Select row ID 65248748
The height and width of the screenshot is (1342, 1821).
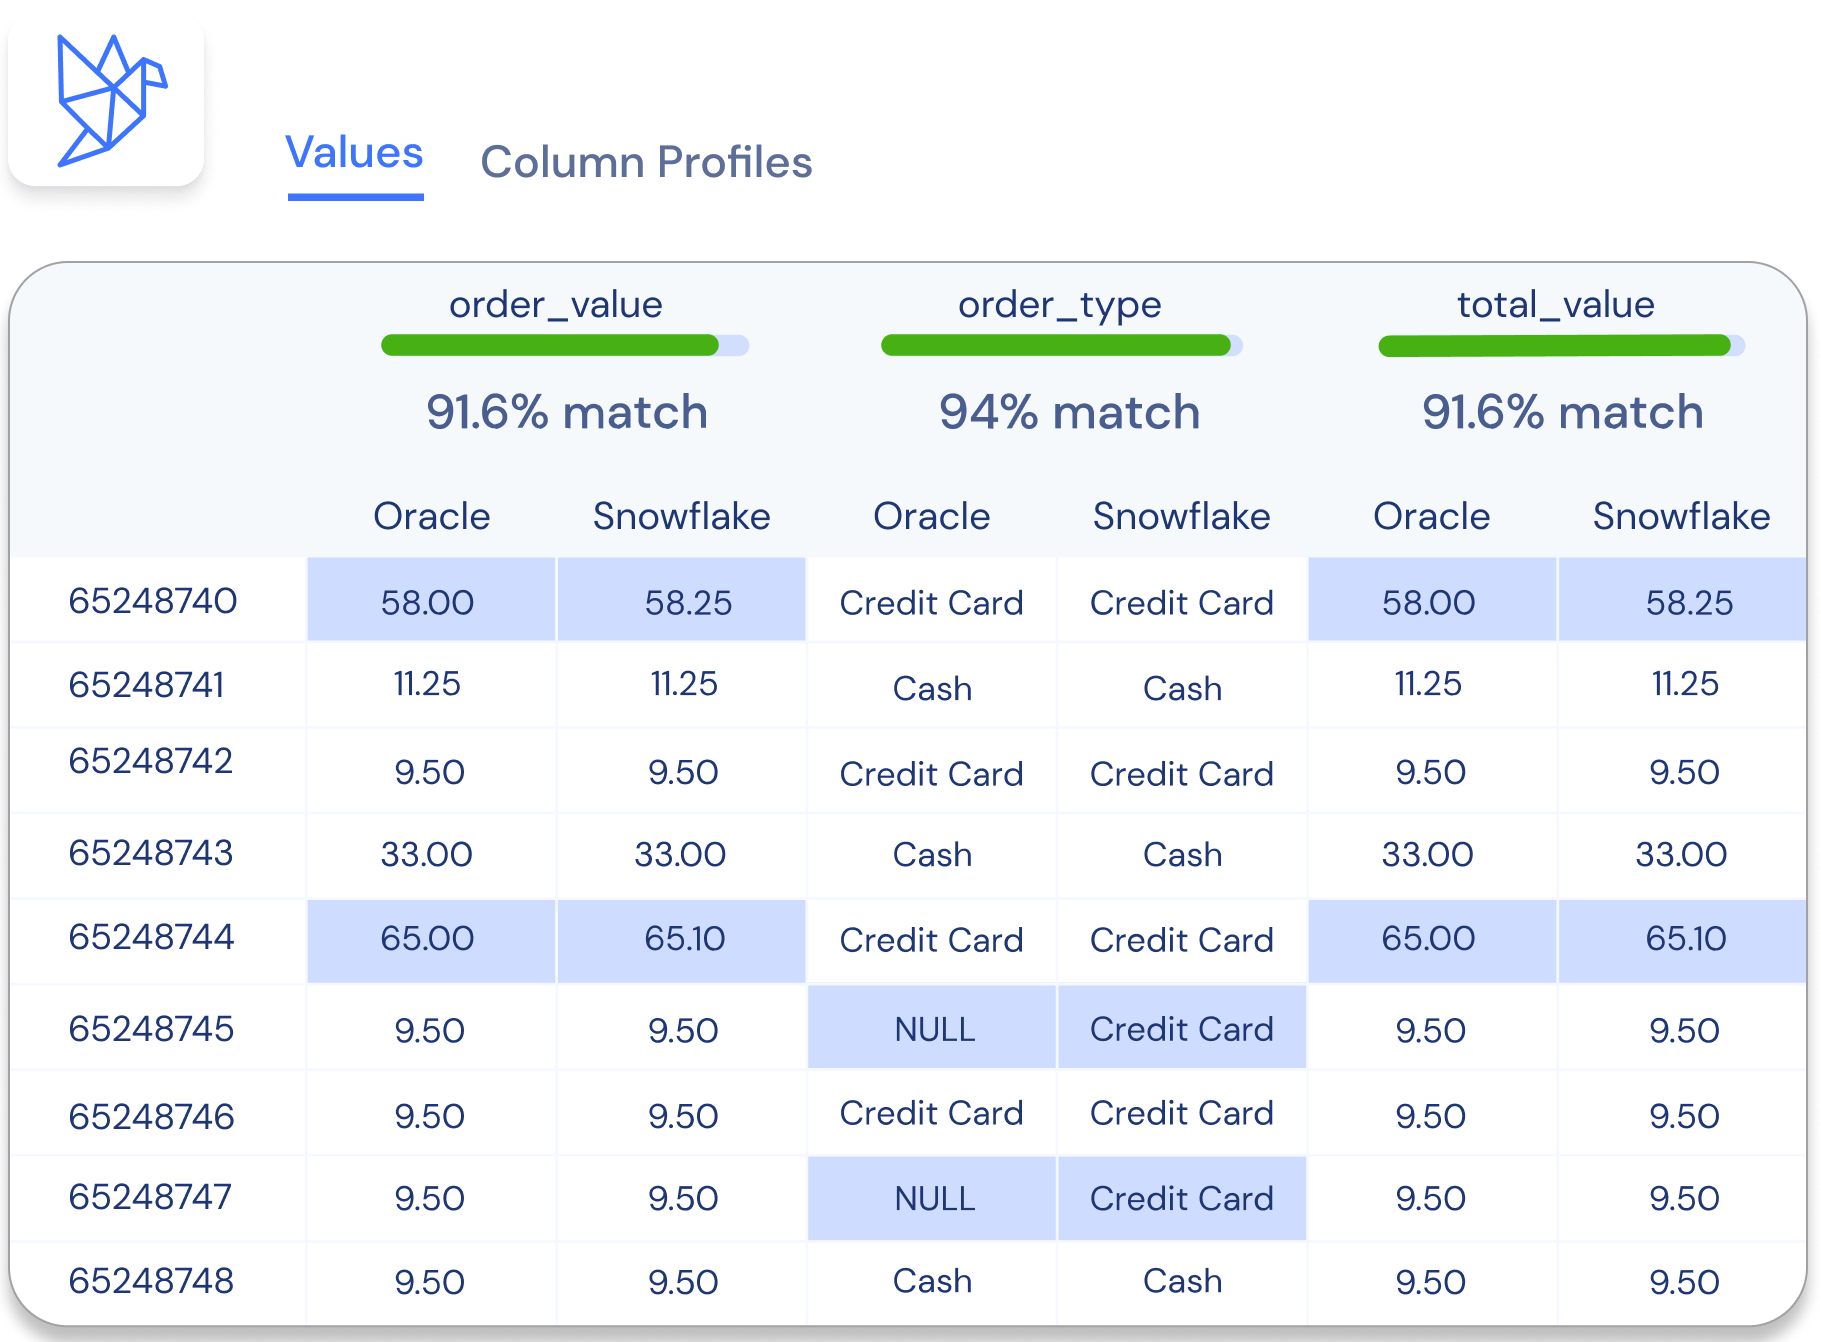click(151, 1281)
